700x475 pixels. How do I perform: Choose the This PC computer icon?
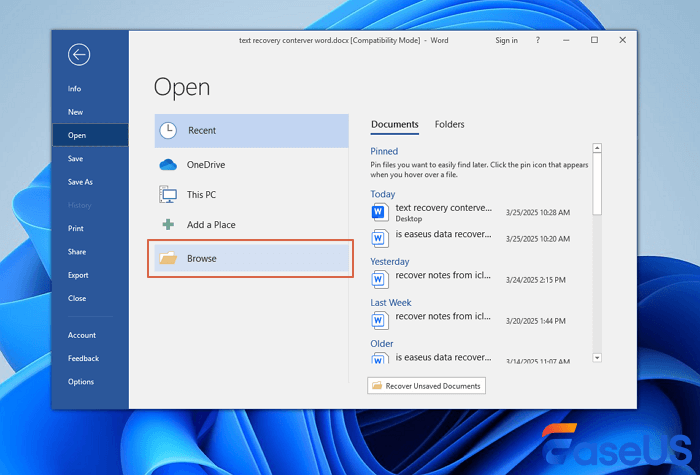tap(168, 194)
